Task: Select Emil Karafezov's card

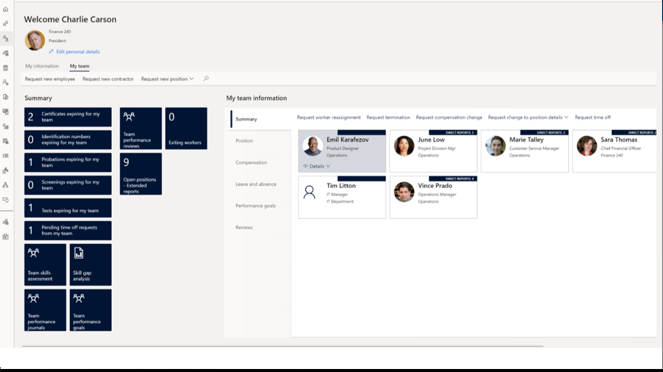Action: tap(342, 151)
